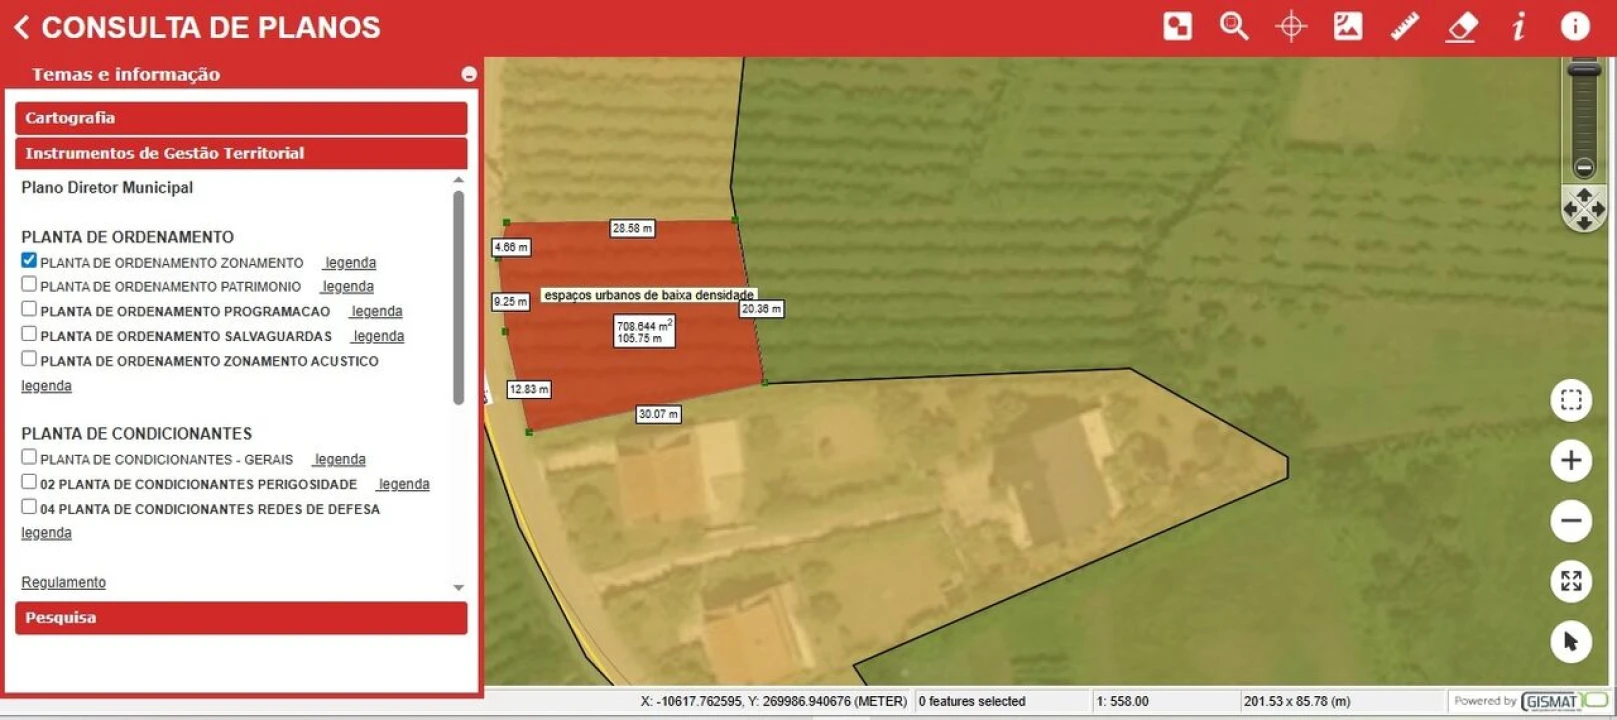The height and width of the screenshot is (720, 1617).
Task: Enable Planta de Ordenamento Patrimonio layer
Action: [29, 284]
